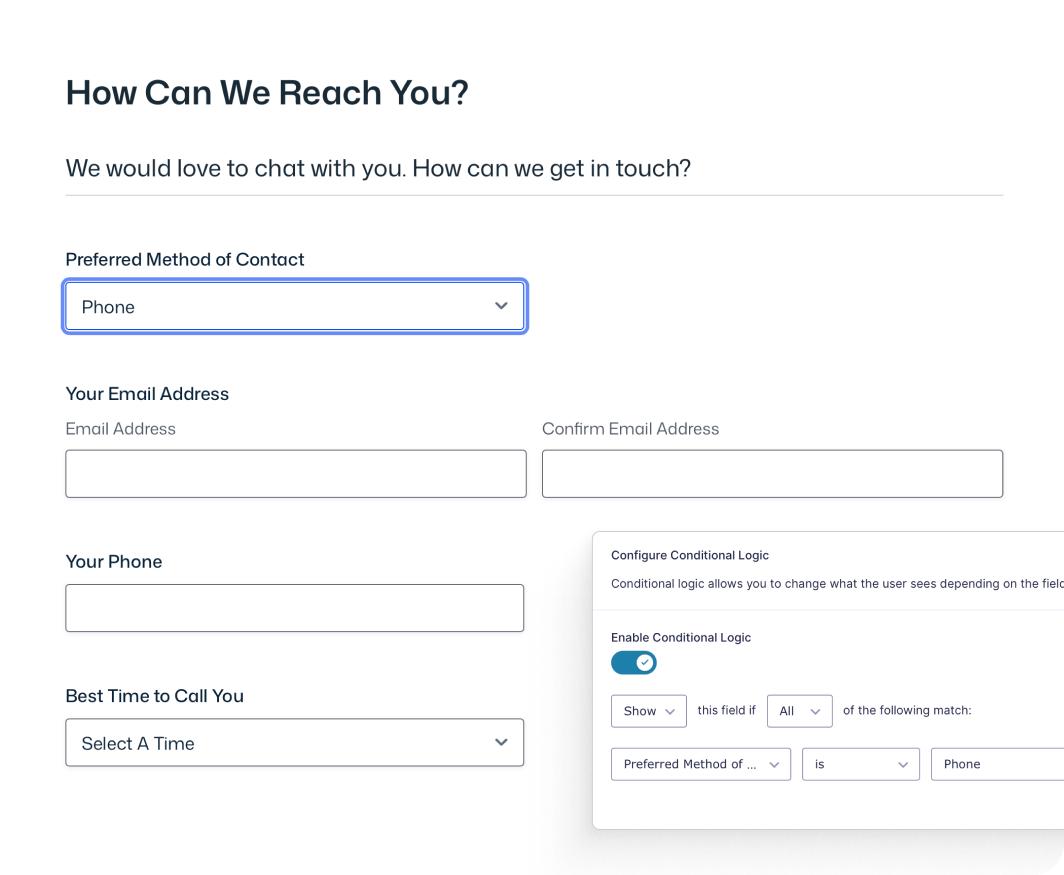
Task: Click chevron of Preferred Method rule dropdown
Action: tap(774, 764)
